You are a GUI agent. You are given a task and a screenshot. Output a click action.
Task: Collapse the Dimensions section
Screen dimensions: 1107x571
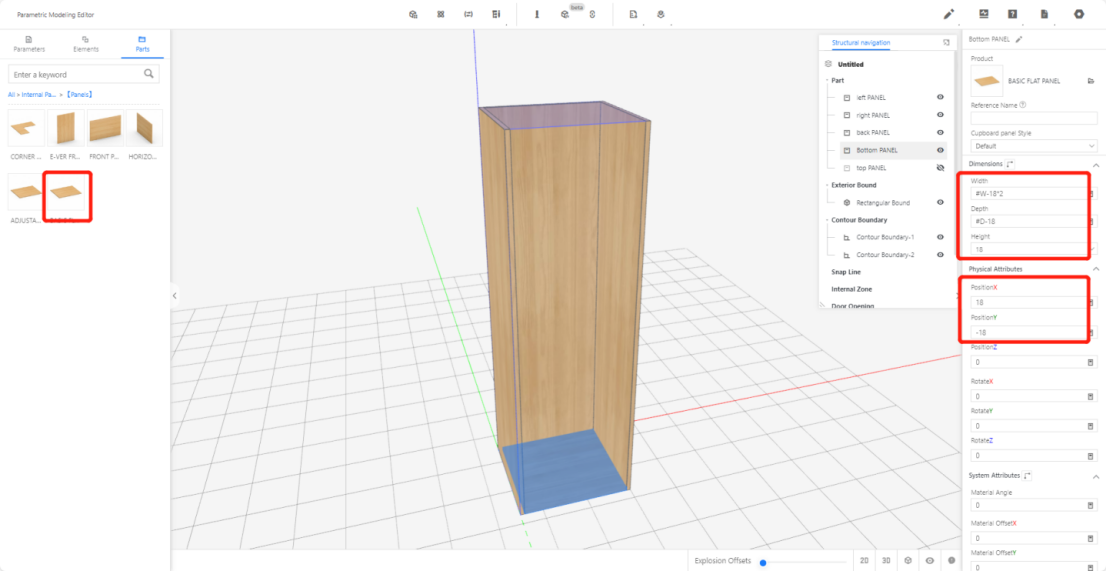coord(1095,164)
